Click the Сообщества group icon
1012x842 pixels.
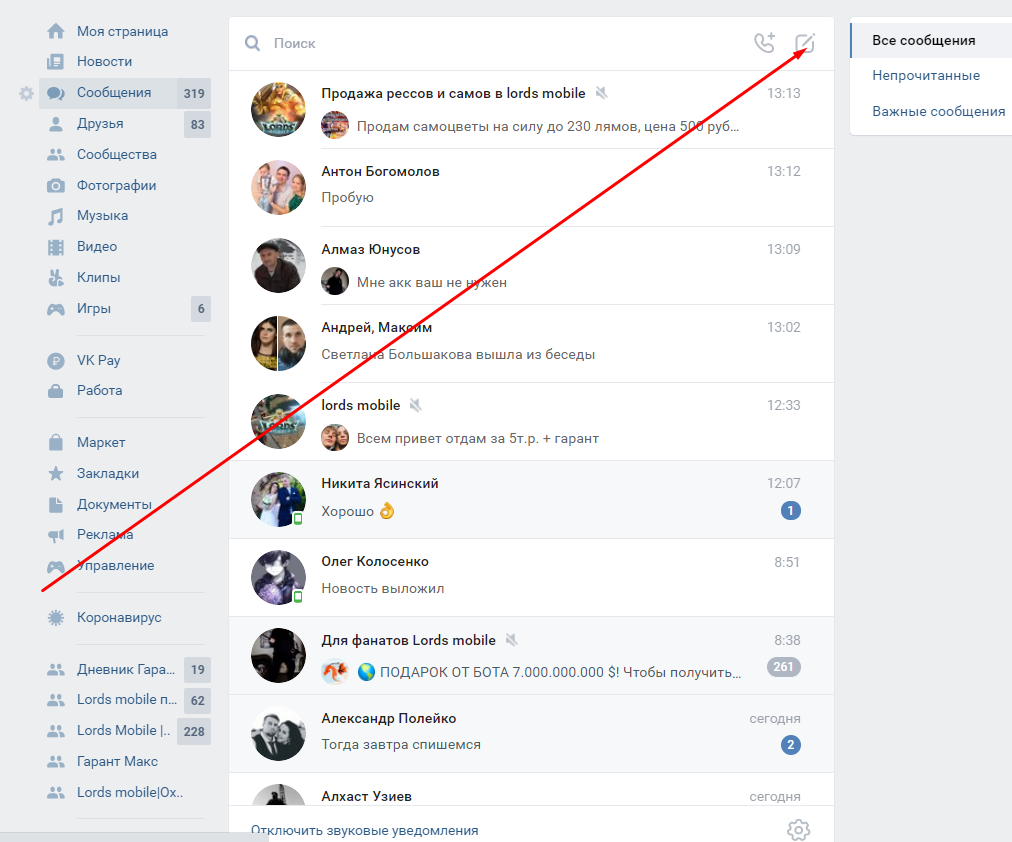tap(56, 155)
